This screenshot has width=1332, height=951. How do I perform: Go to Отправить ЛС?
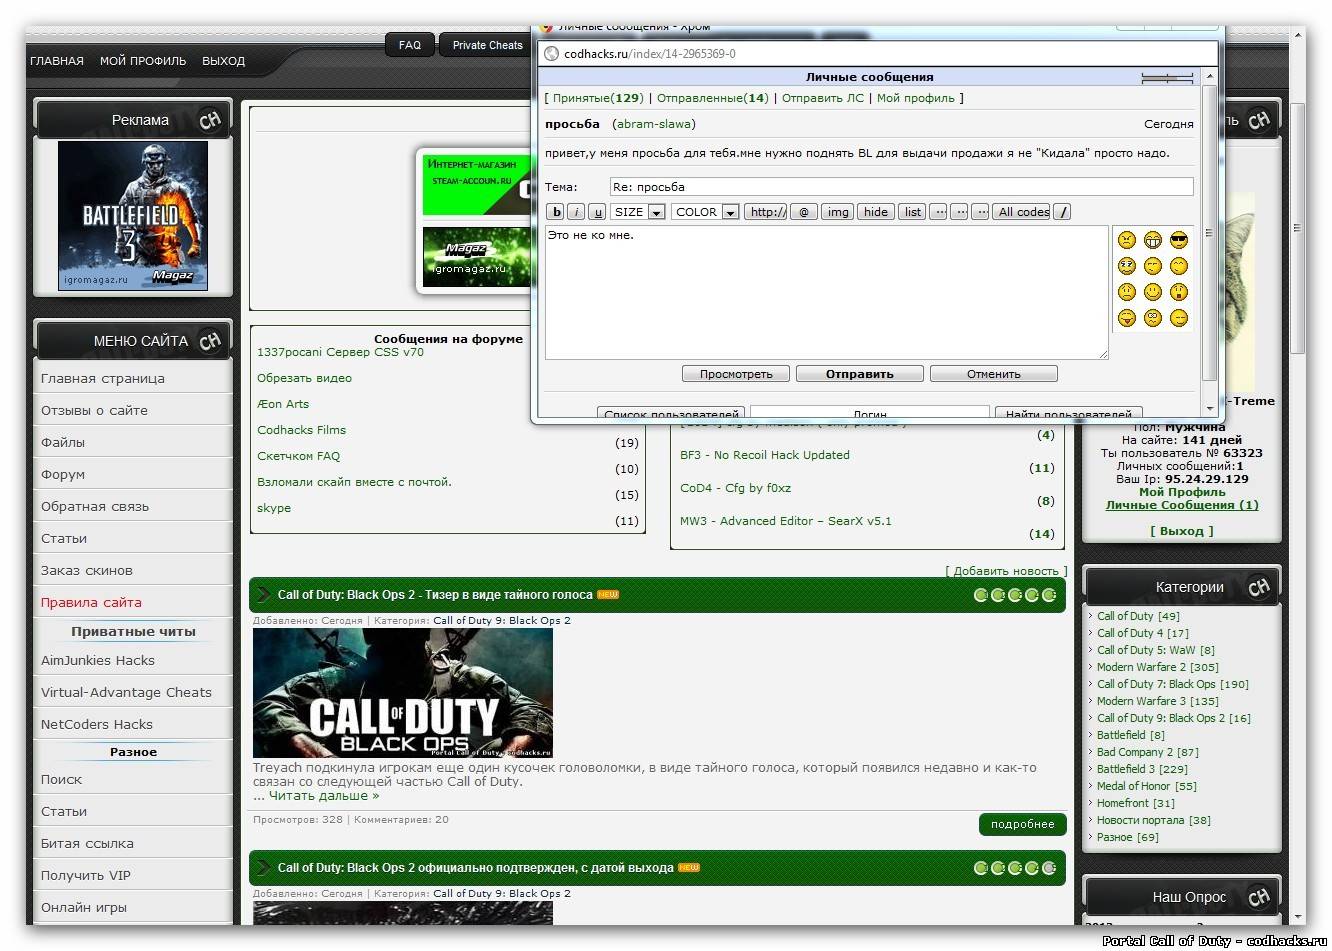click(822, 98)
